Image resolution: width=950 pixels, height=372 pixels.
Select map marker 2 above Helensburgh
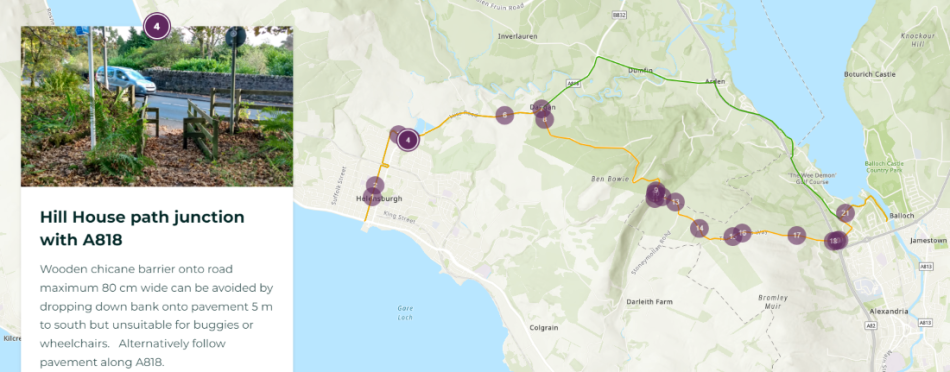click(x=375, y=185)
